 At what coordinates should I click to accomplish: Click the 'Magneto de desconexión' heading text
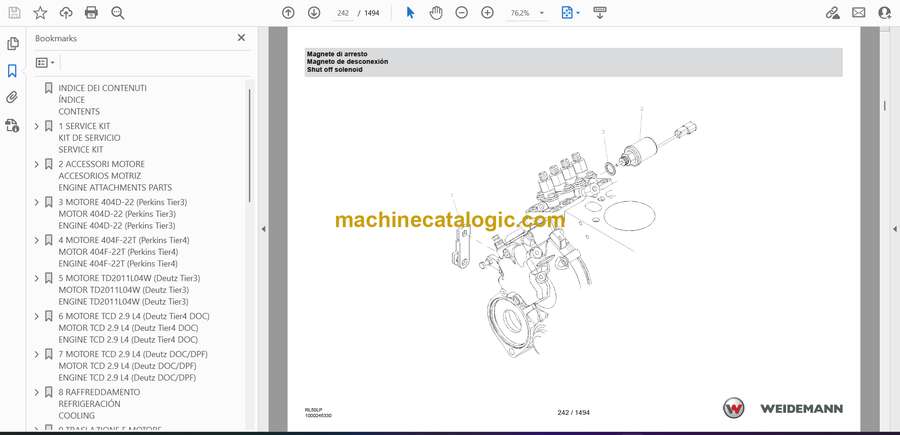click(x=347, y=61)
